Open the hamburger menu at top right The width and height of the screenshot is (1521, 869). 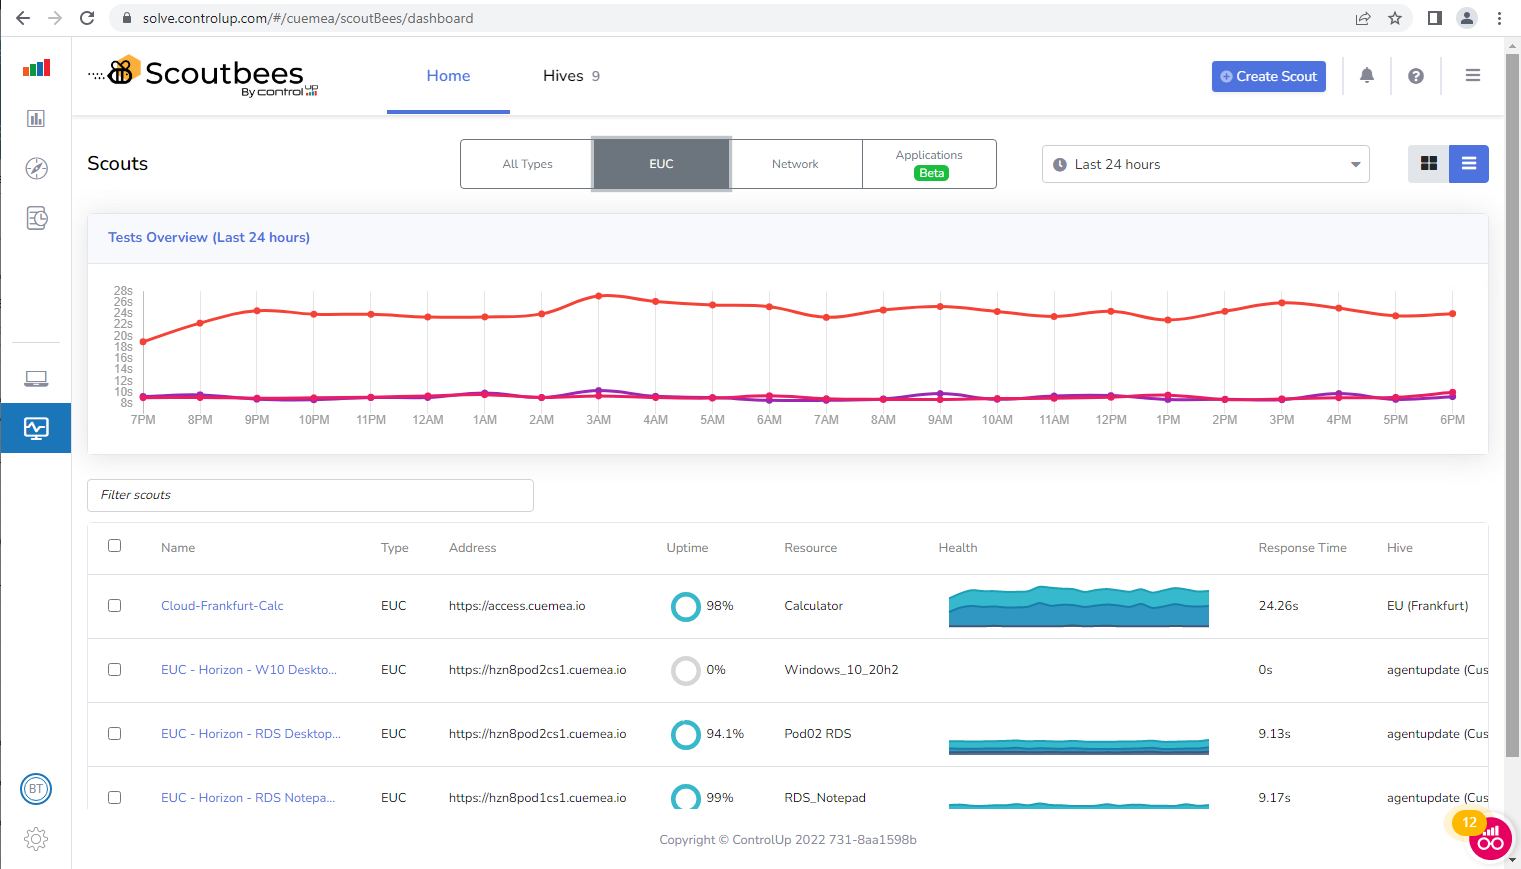[1472, 75]
